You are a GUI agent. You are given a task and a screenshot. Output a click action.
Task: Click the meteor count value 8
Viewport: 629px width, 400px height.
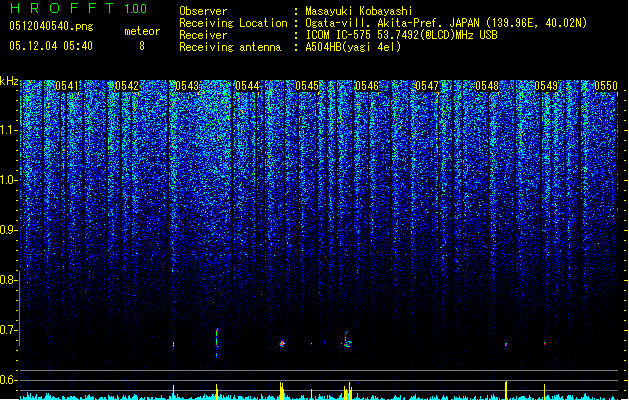142,46
